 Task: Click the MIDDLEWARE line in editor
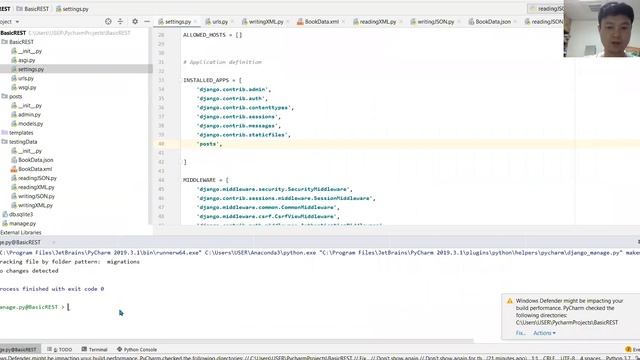(x=206, y=180)
